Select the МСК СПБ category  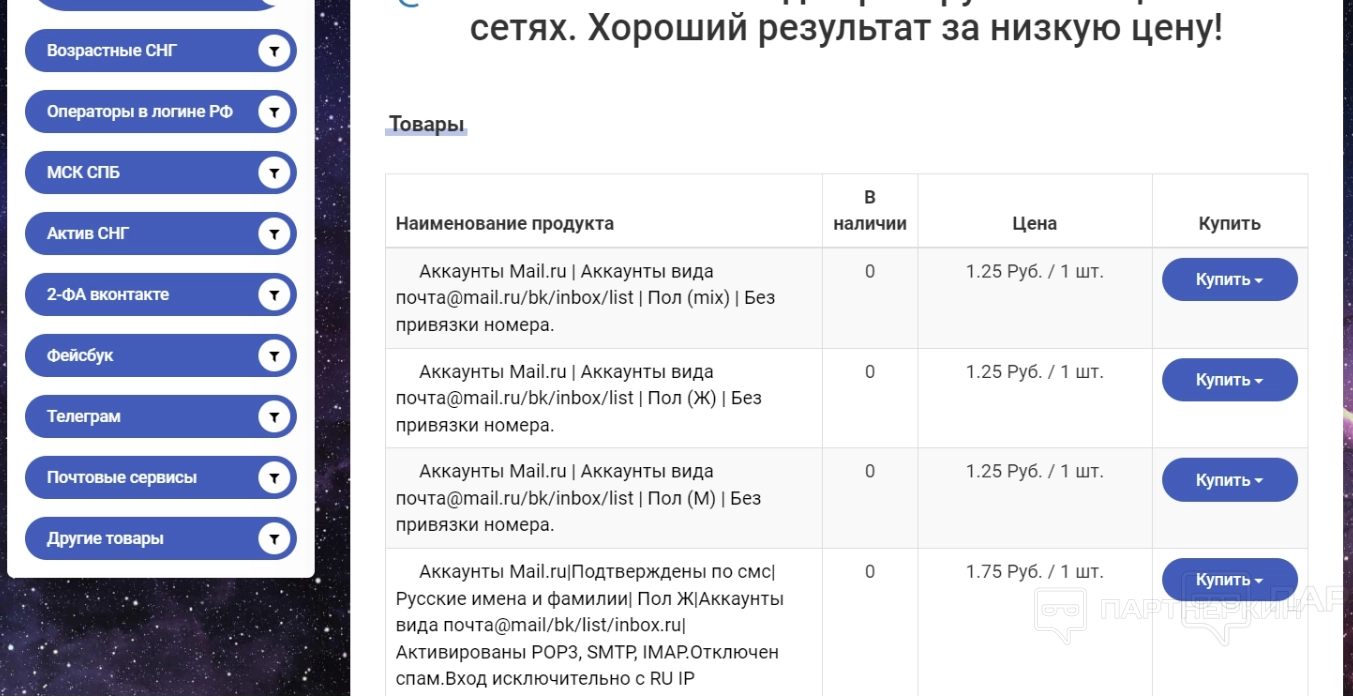coord(160,172)
